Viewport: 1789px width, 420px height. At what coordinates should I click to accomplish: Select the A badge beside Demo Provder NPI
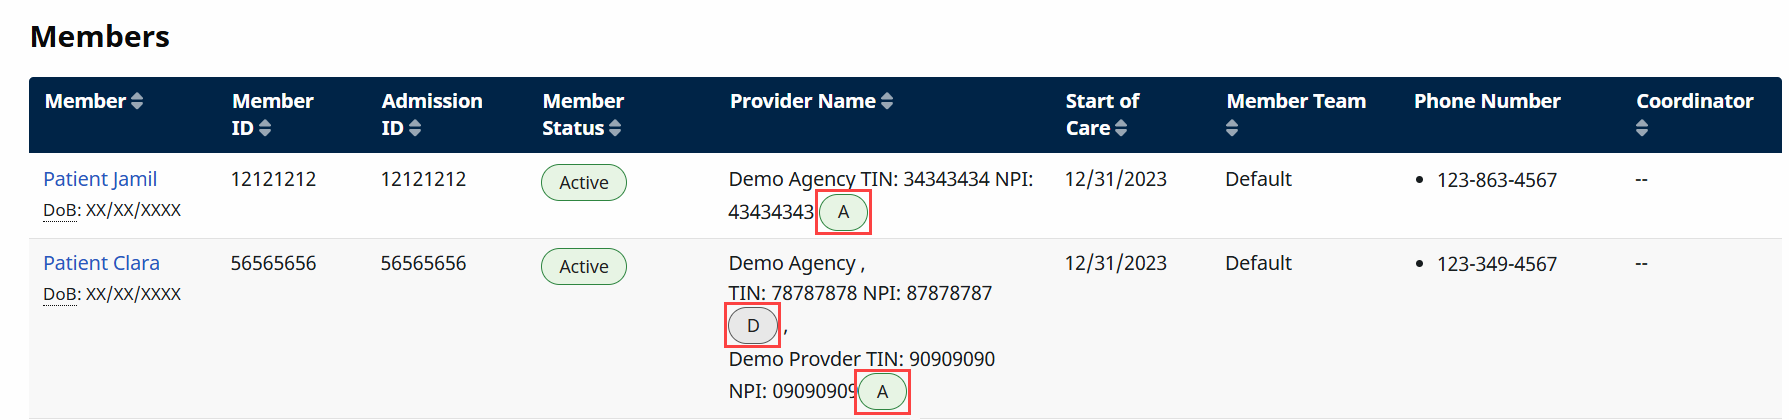(882, 392)
